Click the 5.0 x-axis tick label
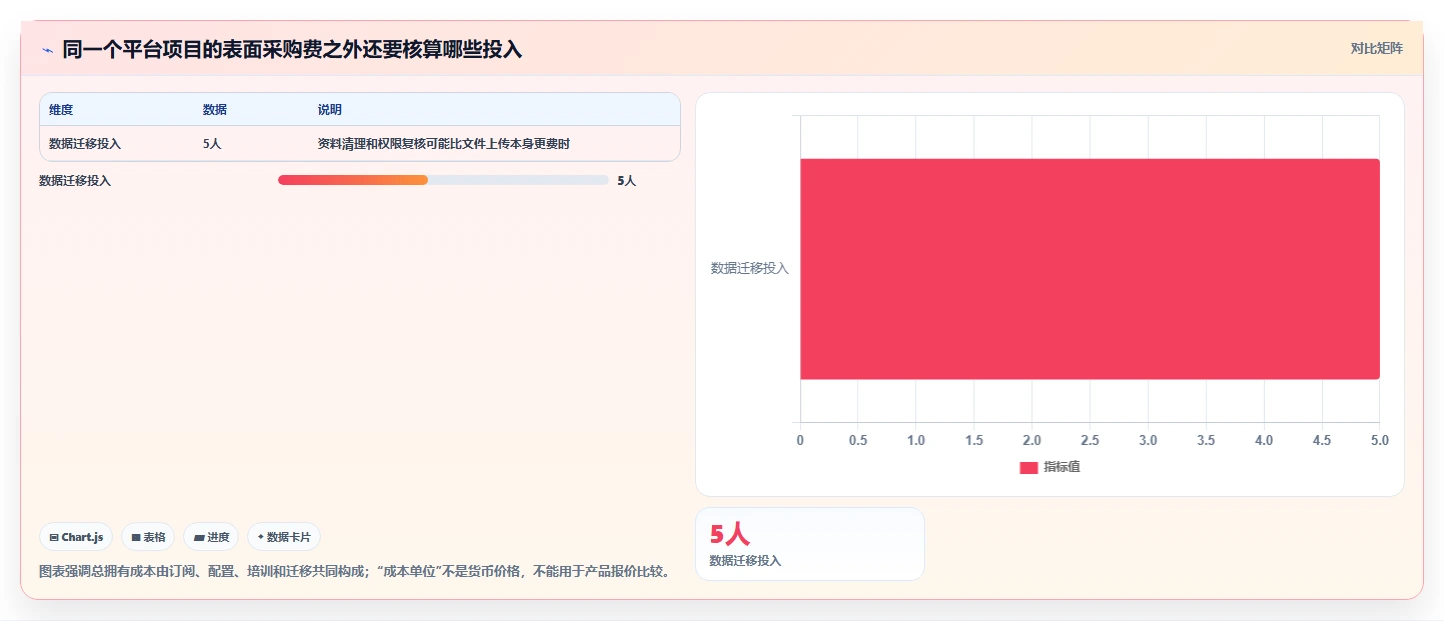Image resolution: width=1444 pixels, height=621 pixels. click(1379, 441)
